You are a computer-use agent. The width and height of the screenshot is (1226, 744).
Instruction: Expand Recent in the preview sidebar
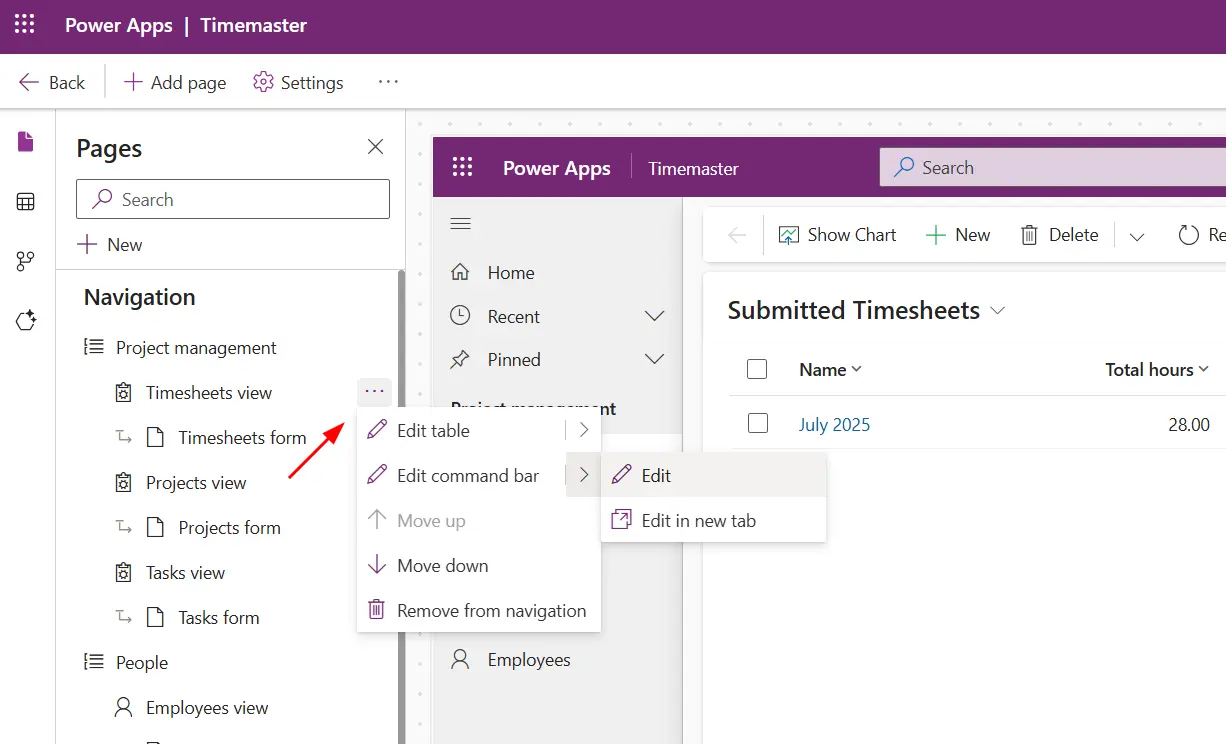coord(558,317)
